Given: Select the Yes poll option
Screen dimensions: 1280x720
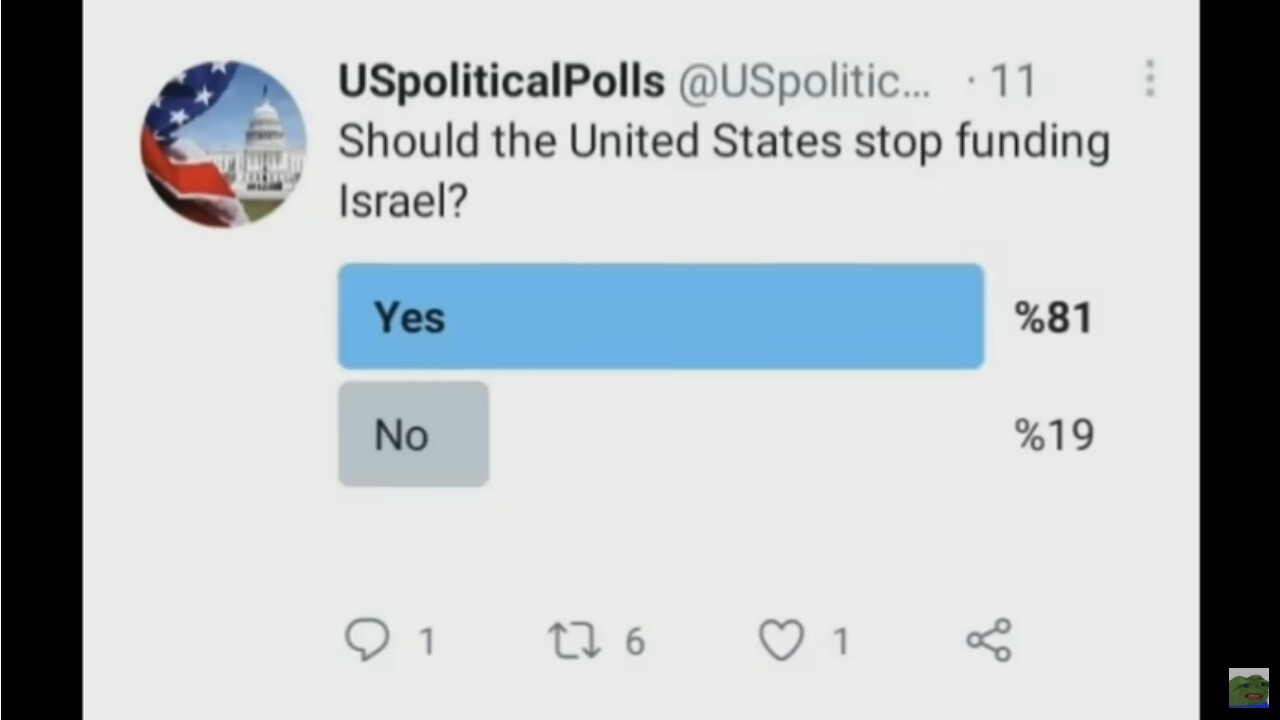Looking at the screenshot, I should pyautogui.click(x=661, y=317).
